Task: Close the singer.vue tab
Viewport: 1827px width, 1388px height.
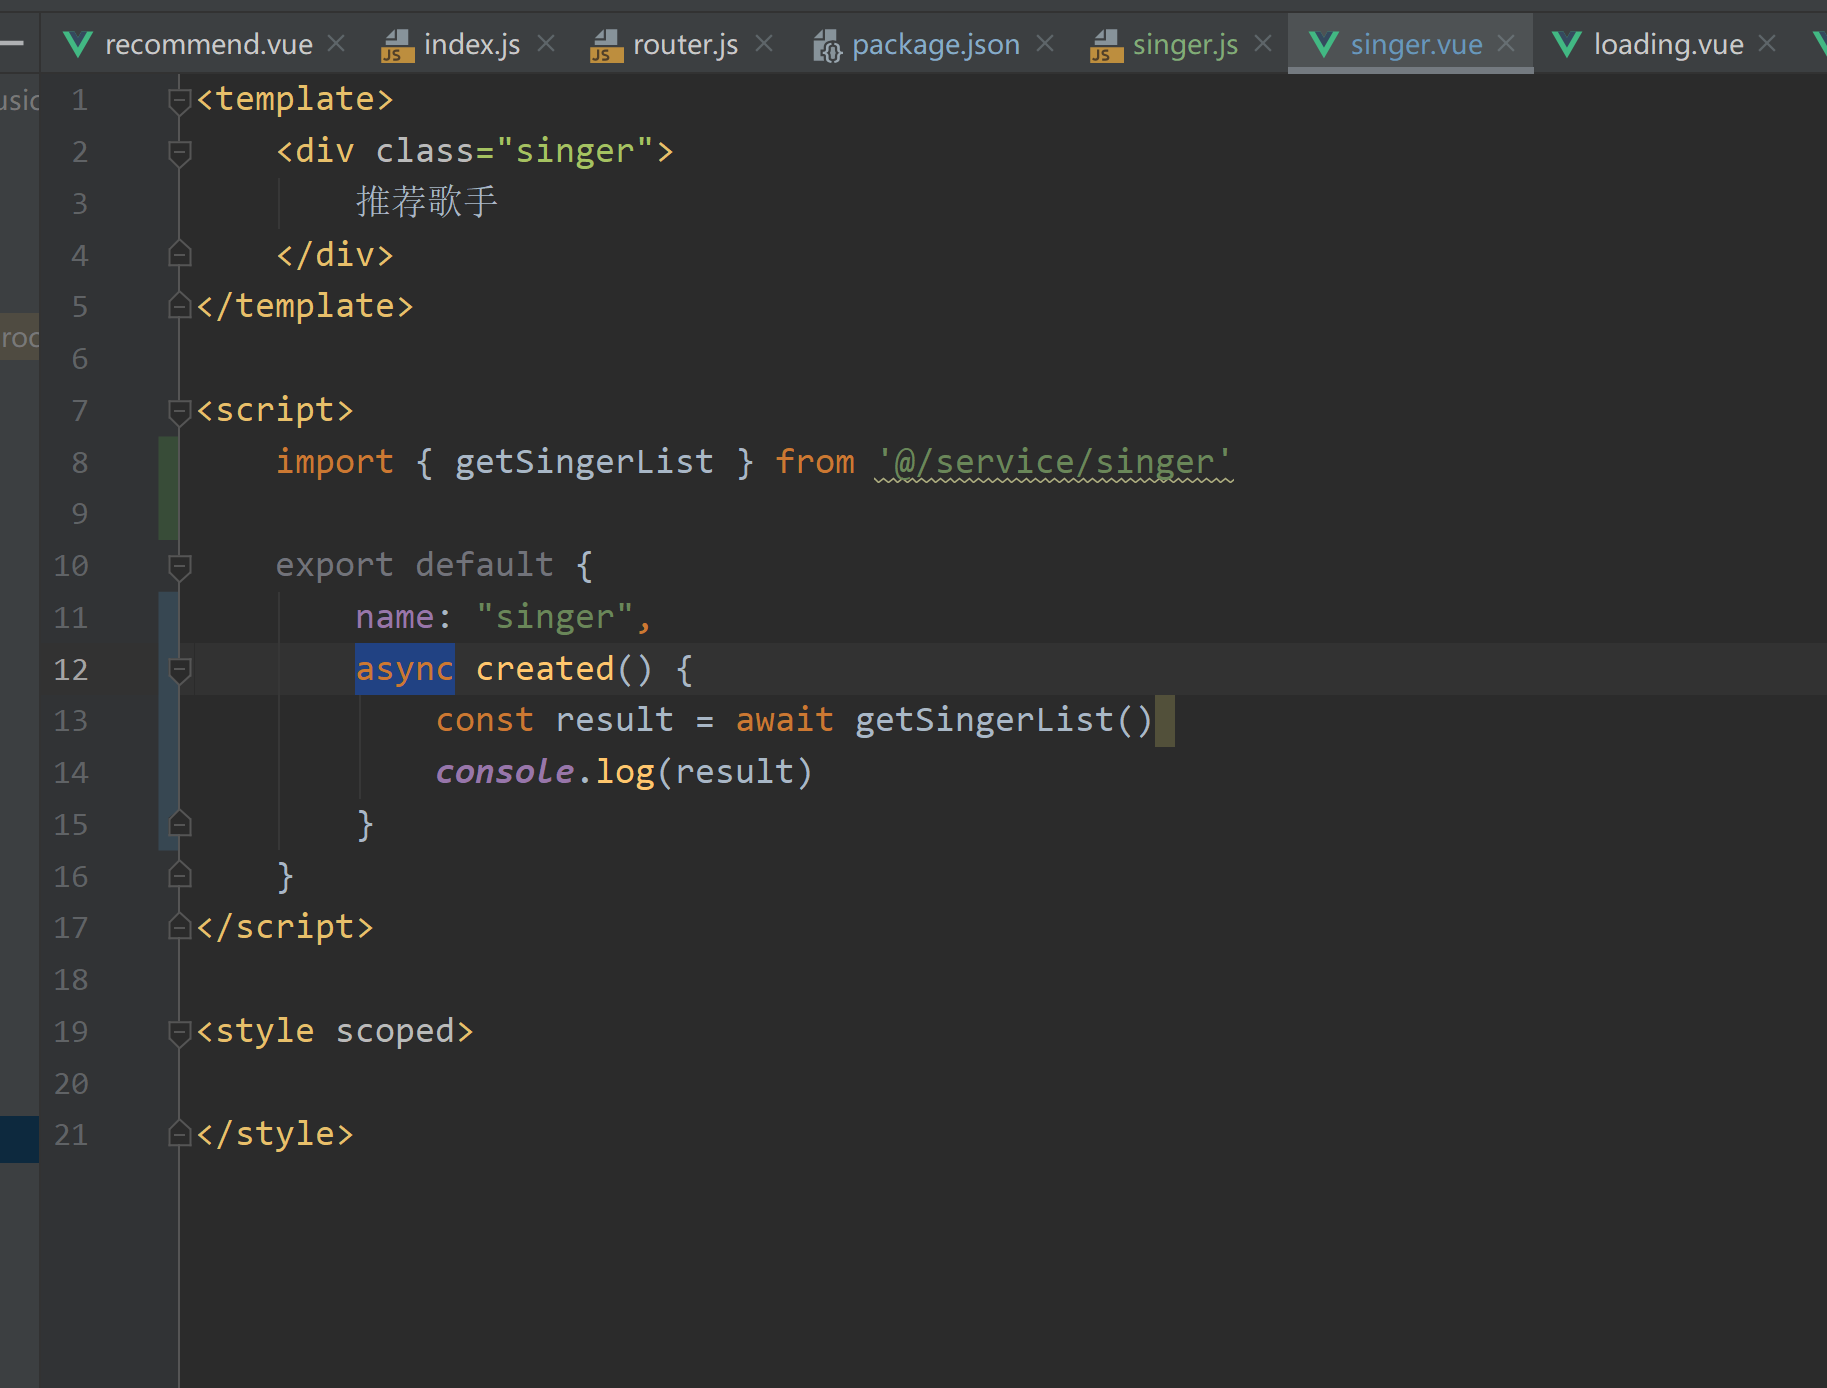Action: coord(1507,44)
